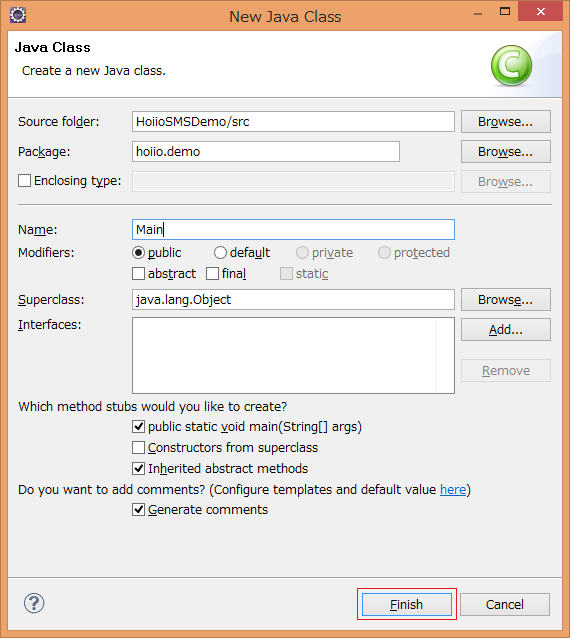The width and height of the screenshot is (570, 638).
Task: Toggle the Generate comments checkbox
Action: click(x=138, y=509)
